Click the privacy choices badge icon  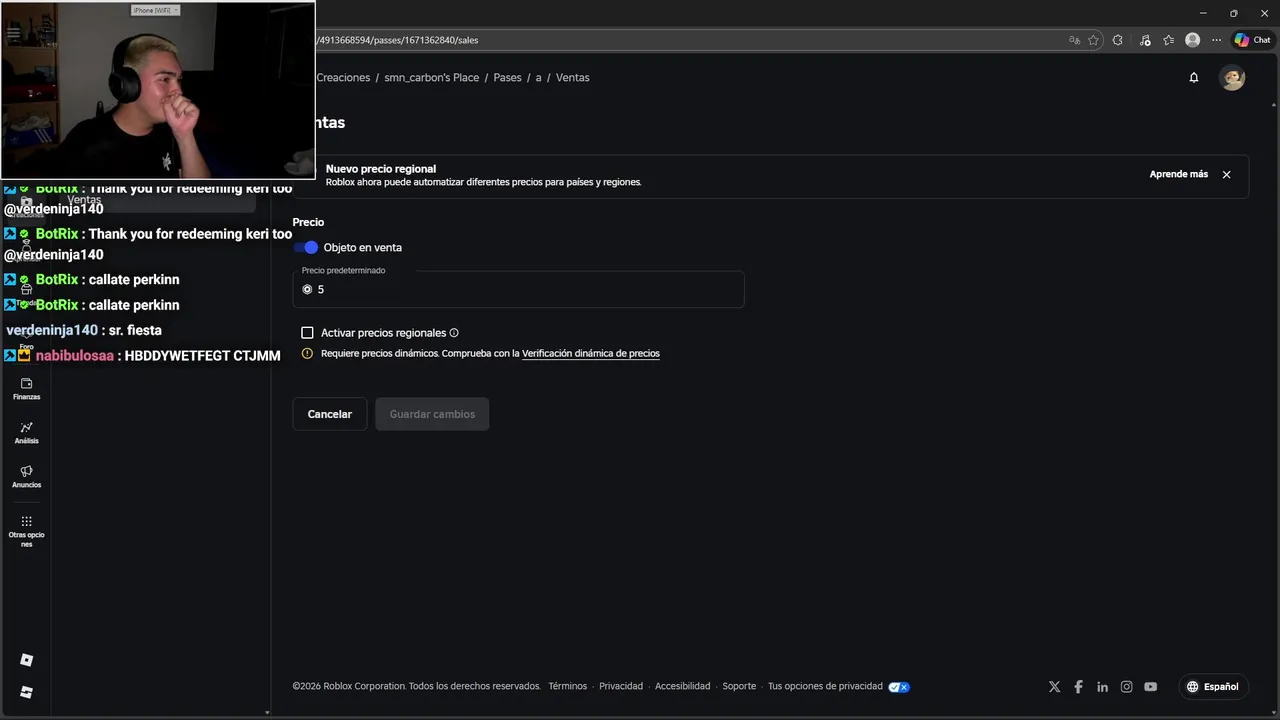tap(899, 687)
